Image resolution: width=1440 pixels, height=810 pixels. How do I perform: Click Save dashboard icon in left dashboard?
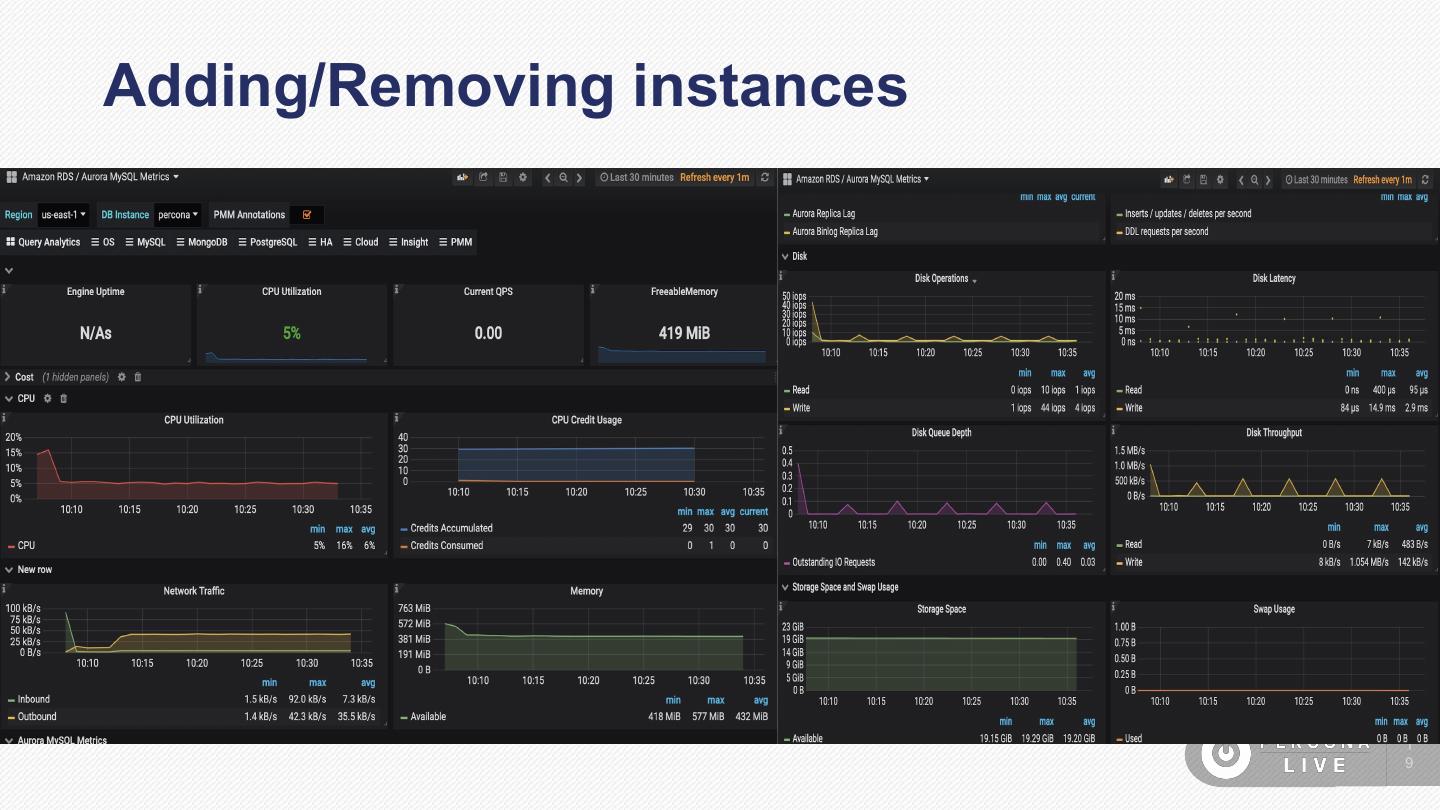pyautogui.click(x=503, y=178)
